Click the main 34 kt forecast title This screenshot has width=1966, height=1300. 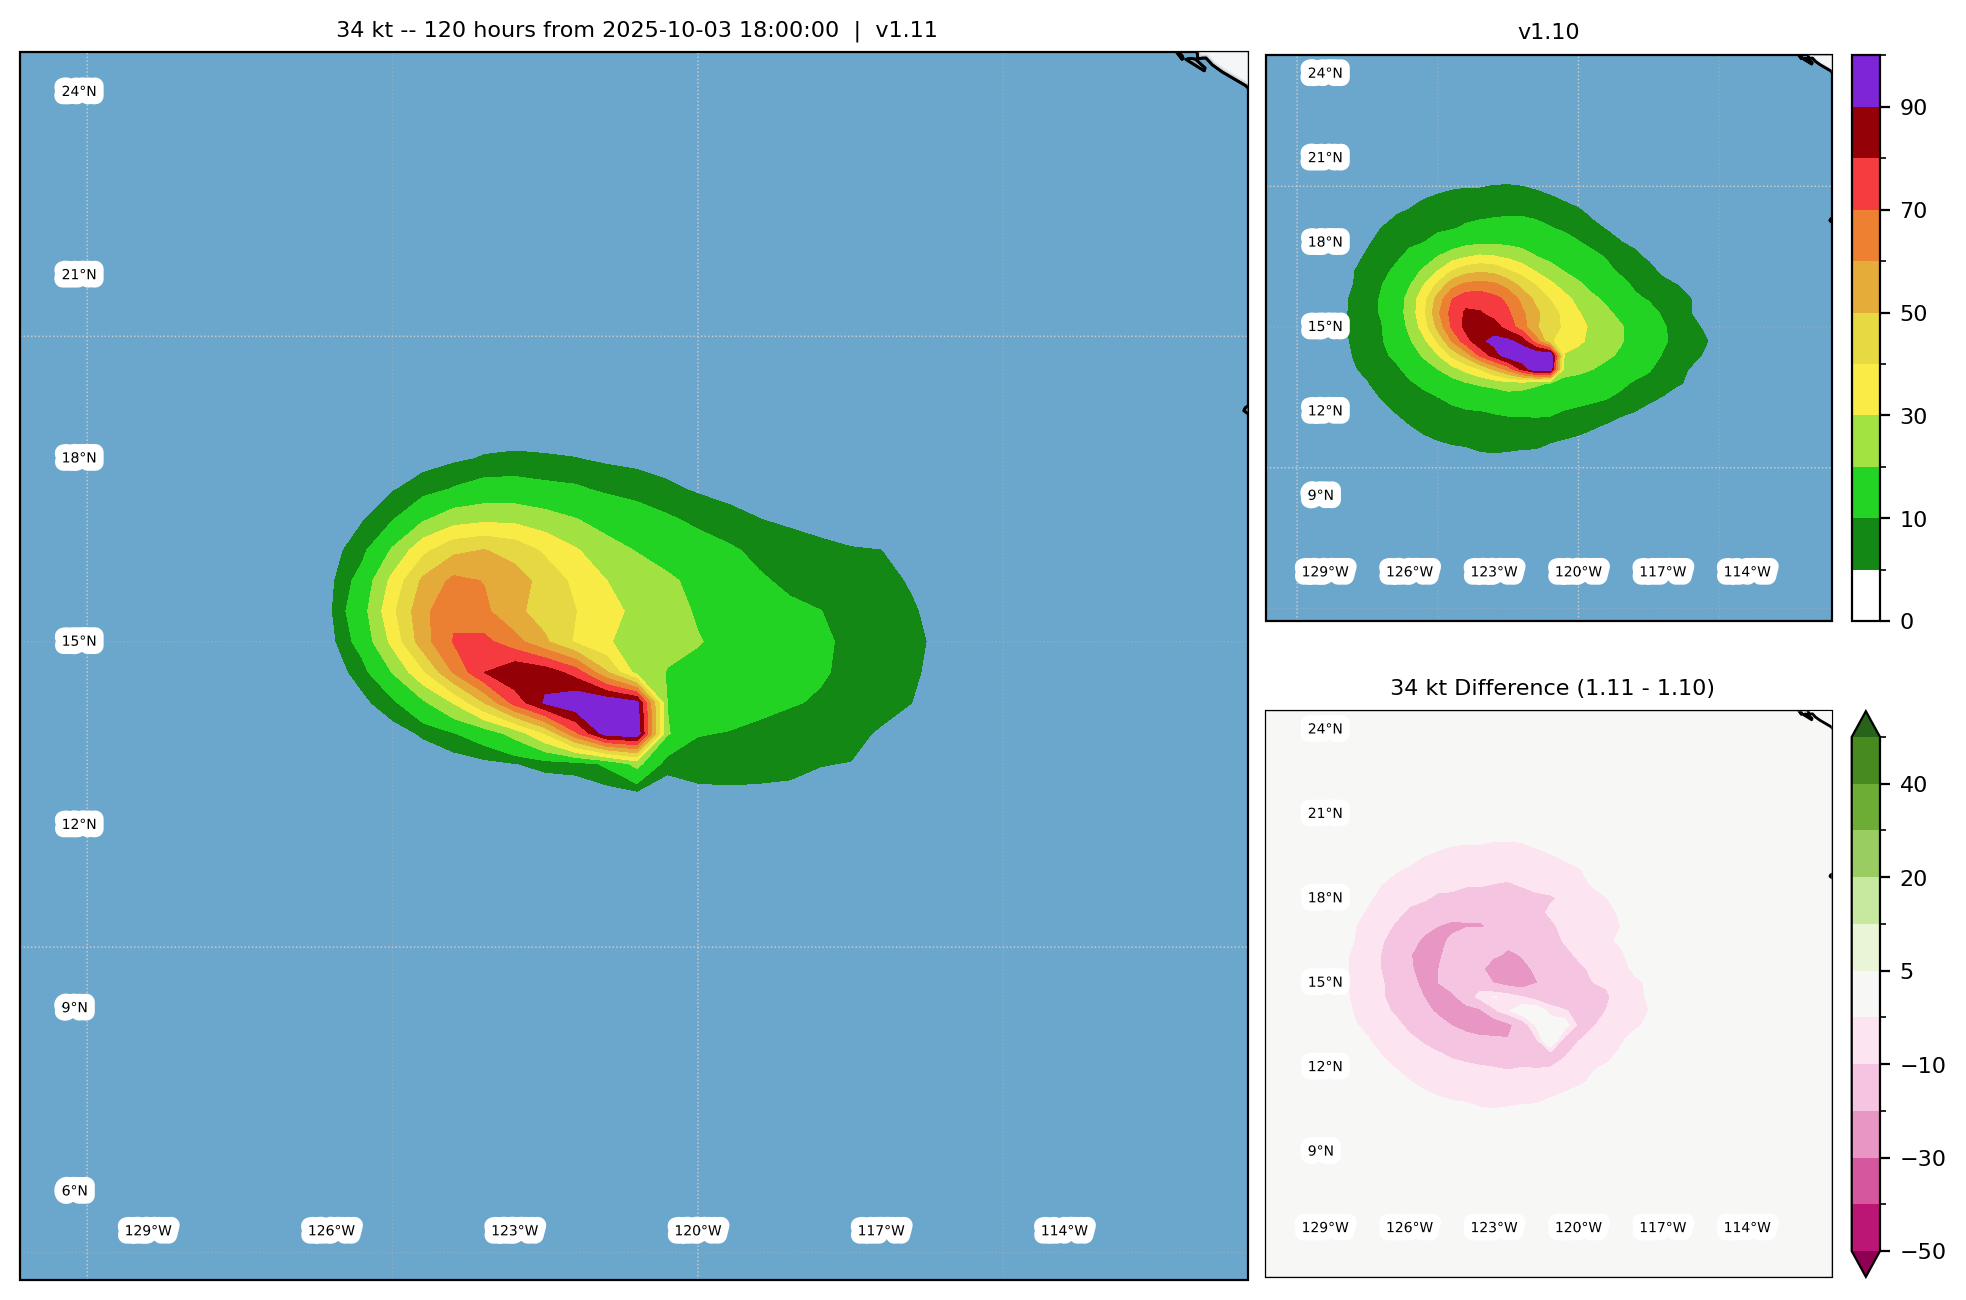pos(636,30)
